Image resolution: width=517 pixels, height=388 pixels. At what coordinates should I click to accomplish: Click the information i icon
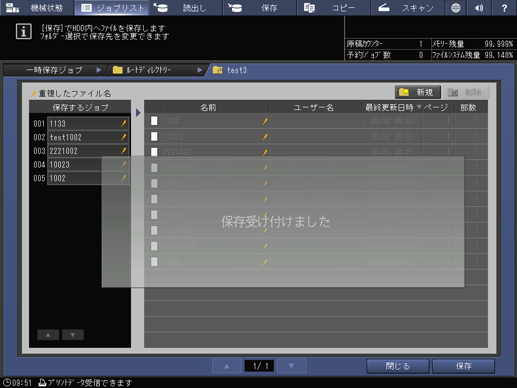point(24,32)
